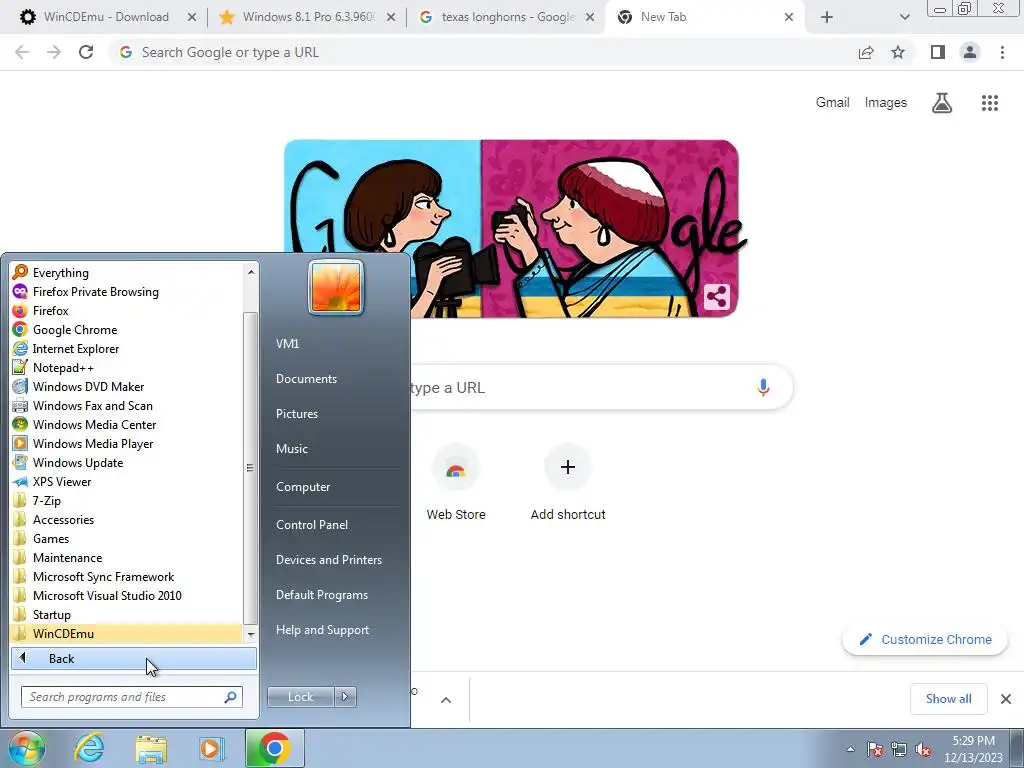Open the Chrome profile avatar

[970, 52]
